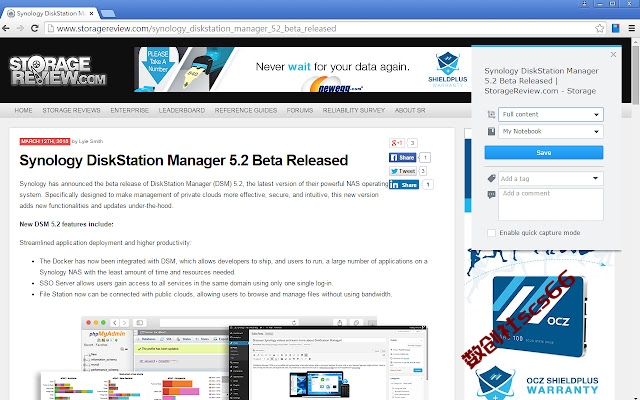Open the HOME menu item

click(23, 110)
